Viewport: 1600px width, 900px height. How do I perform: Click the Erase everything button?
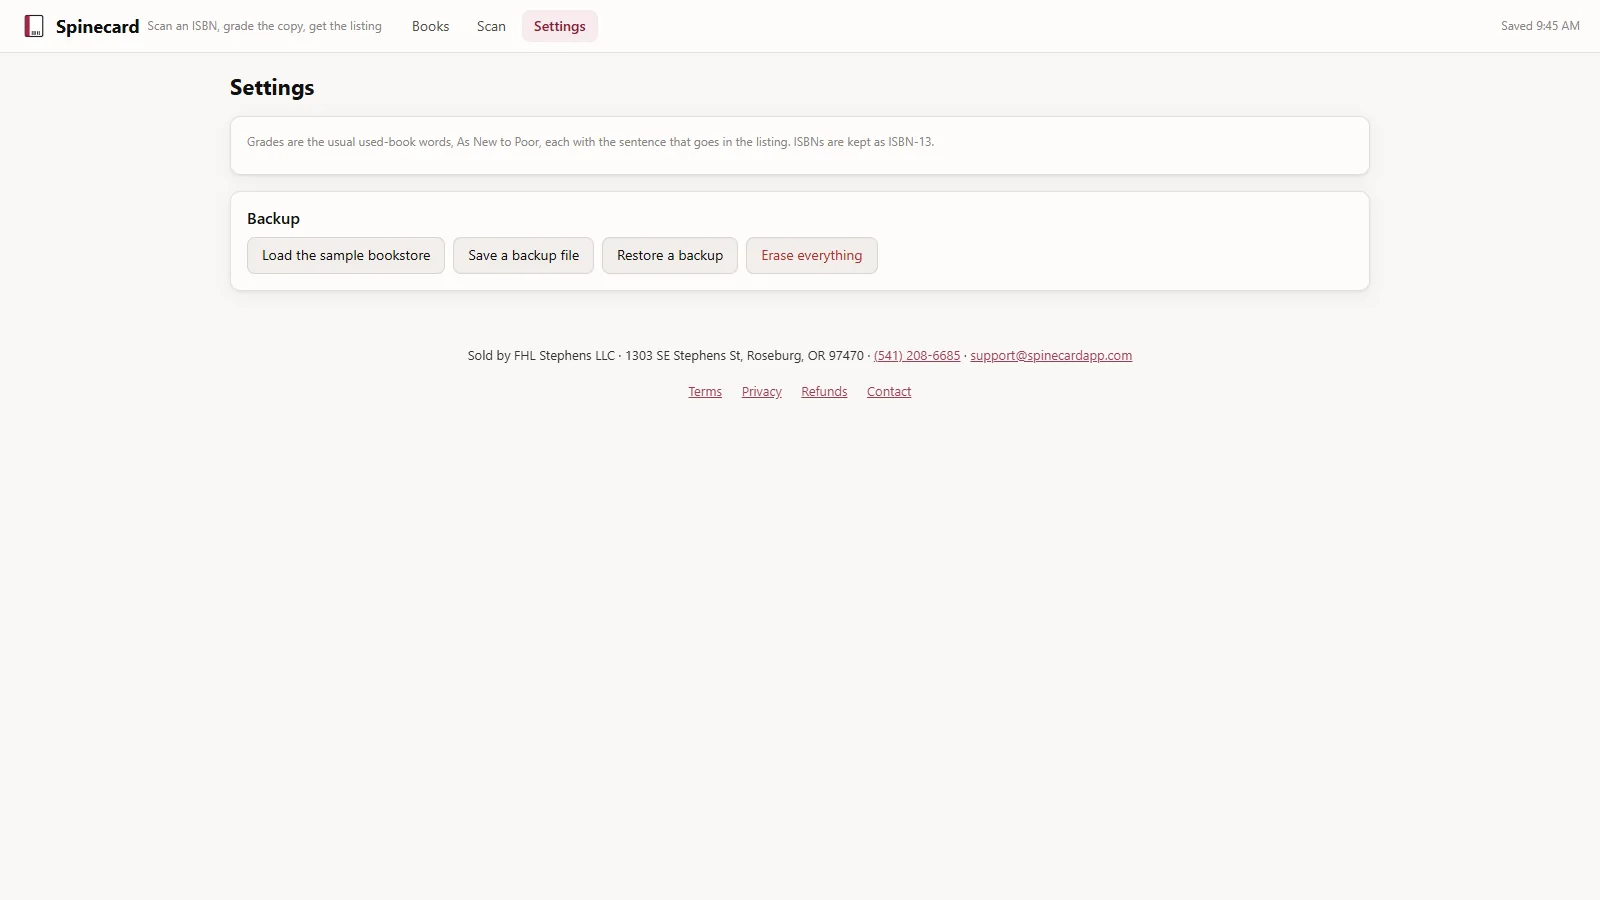pos(811,255)
